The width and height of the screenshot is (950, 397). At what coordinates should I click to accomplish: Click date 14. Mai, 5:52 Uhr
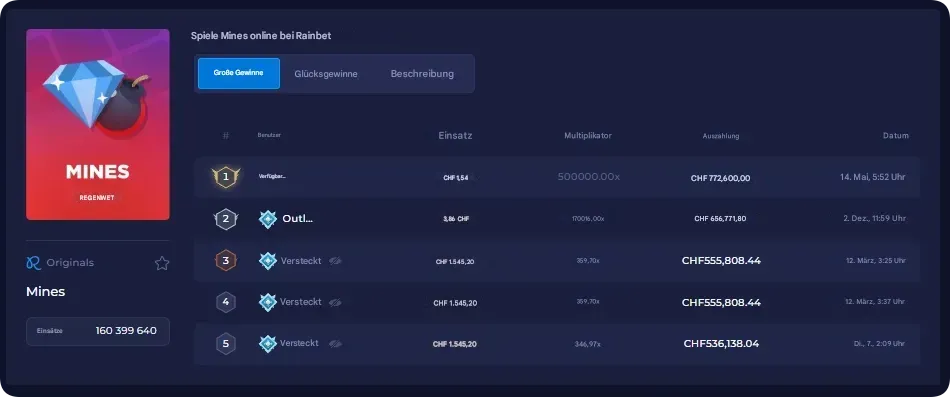872,177
